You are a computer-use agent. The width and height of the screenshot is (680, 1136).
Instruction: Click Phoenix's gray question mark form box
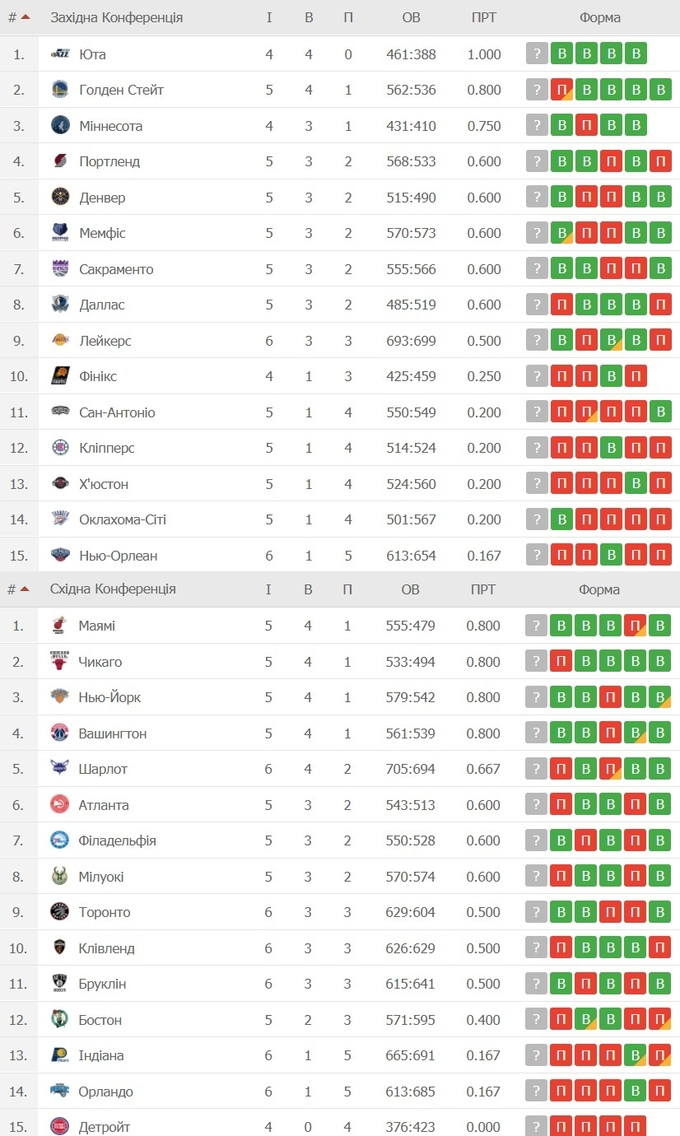point(537,377)
